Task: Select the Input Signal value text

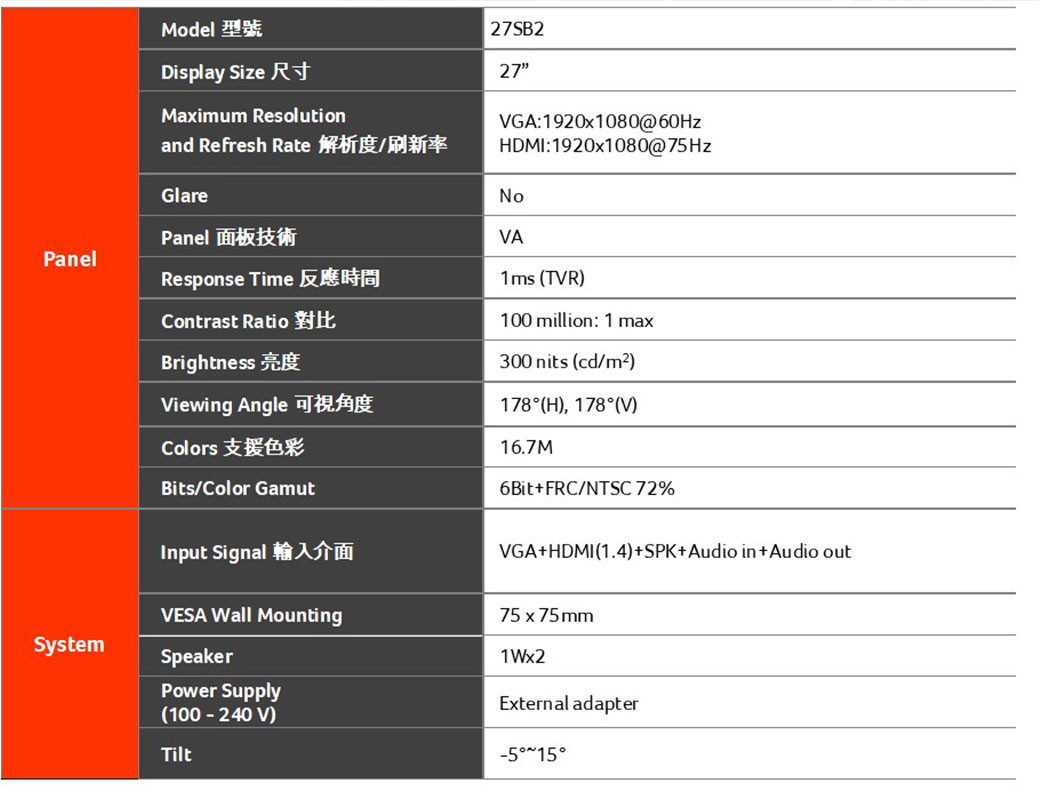Action: click(x=675, y=552)
